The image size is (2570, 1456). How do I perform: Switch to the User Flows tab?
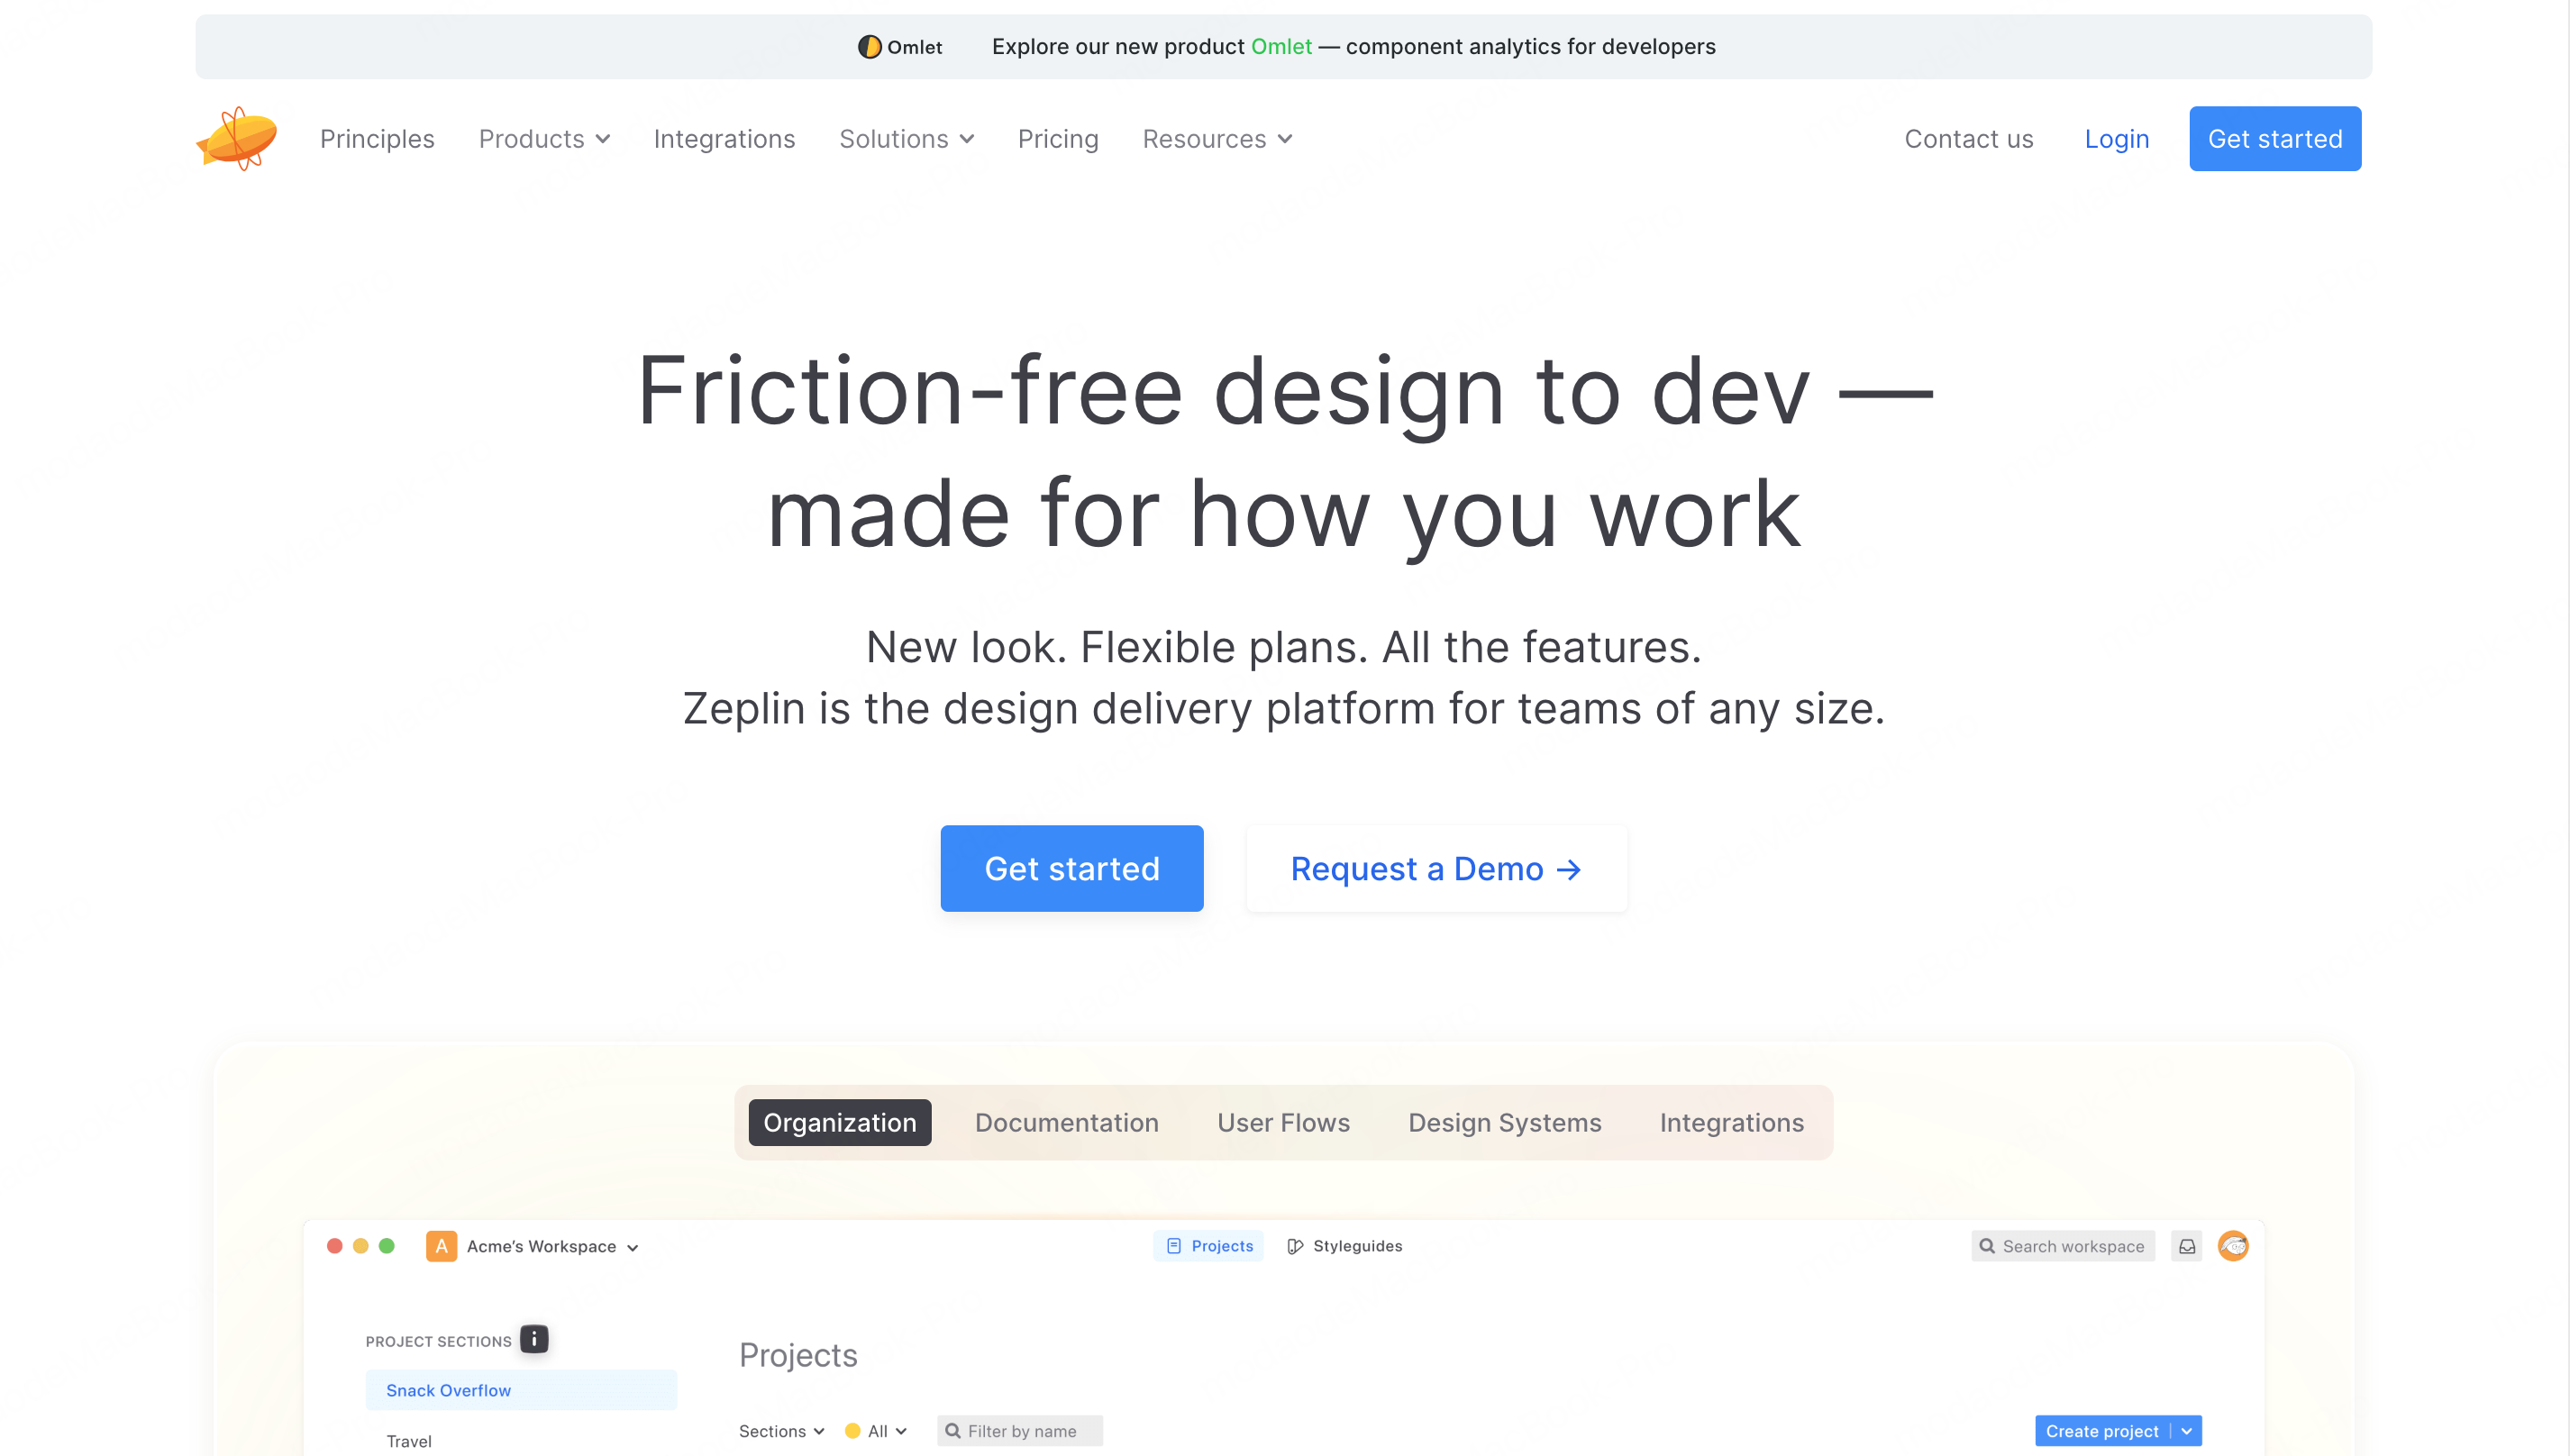pyautogui.click(x=1283, y=1123)
